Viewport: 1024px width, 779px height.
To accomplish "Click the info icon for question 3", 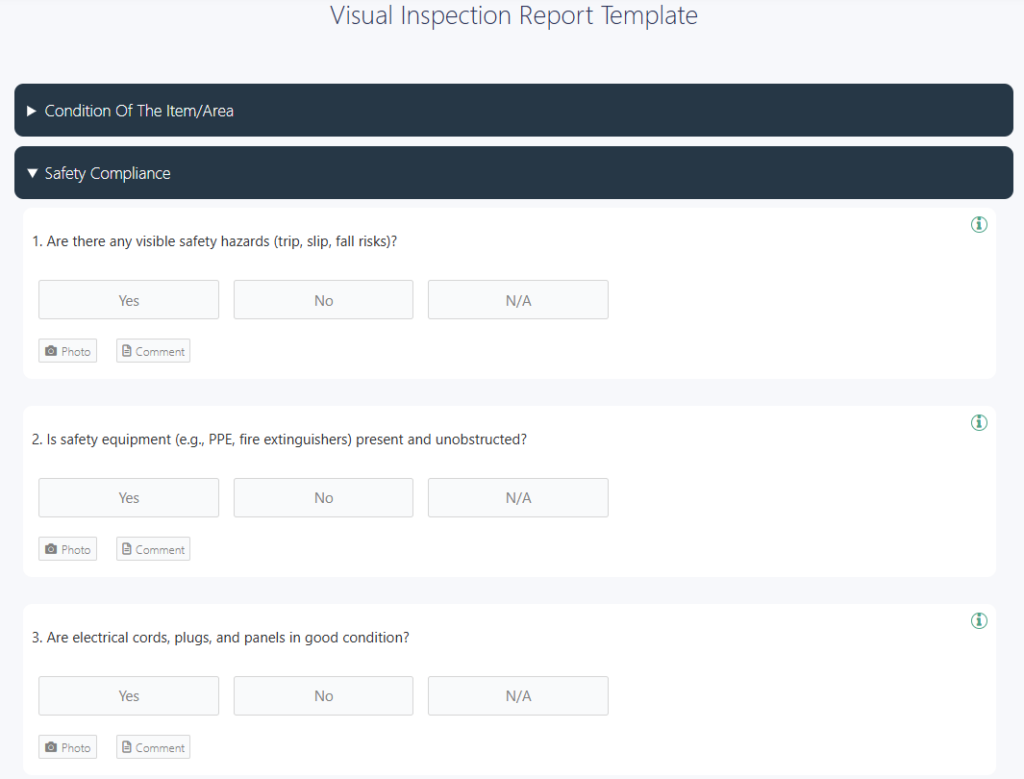I will click(x=979, y=620).
